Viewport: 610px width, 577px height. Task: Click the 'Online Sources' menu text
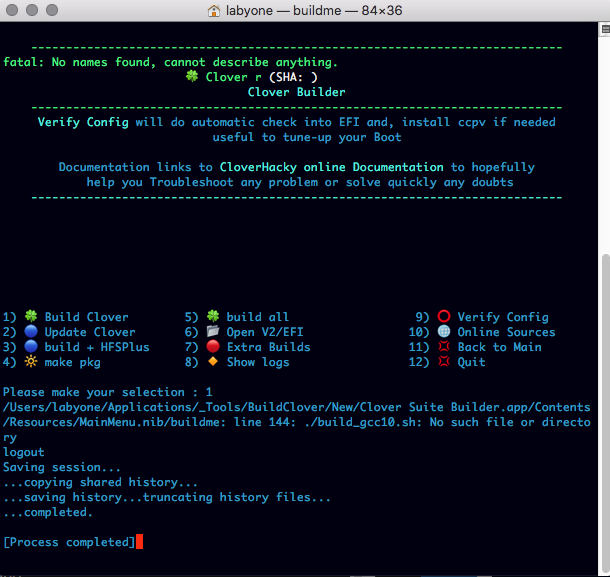(x=507, y=332)
